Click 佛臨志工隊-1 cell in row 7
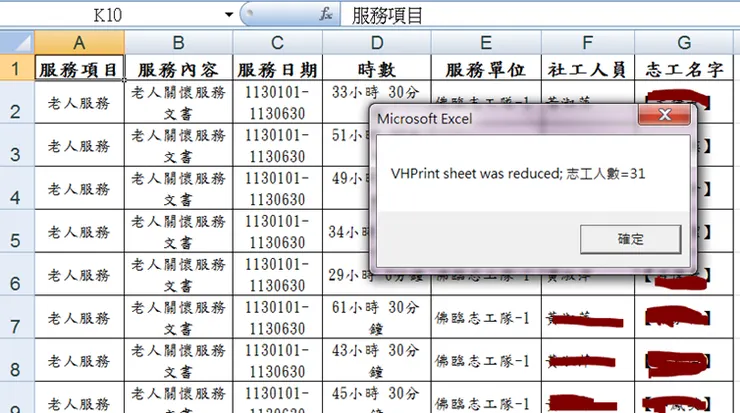Screen dimensions: 740x413 tap(486, 317)
